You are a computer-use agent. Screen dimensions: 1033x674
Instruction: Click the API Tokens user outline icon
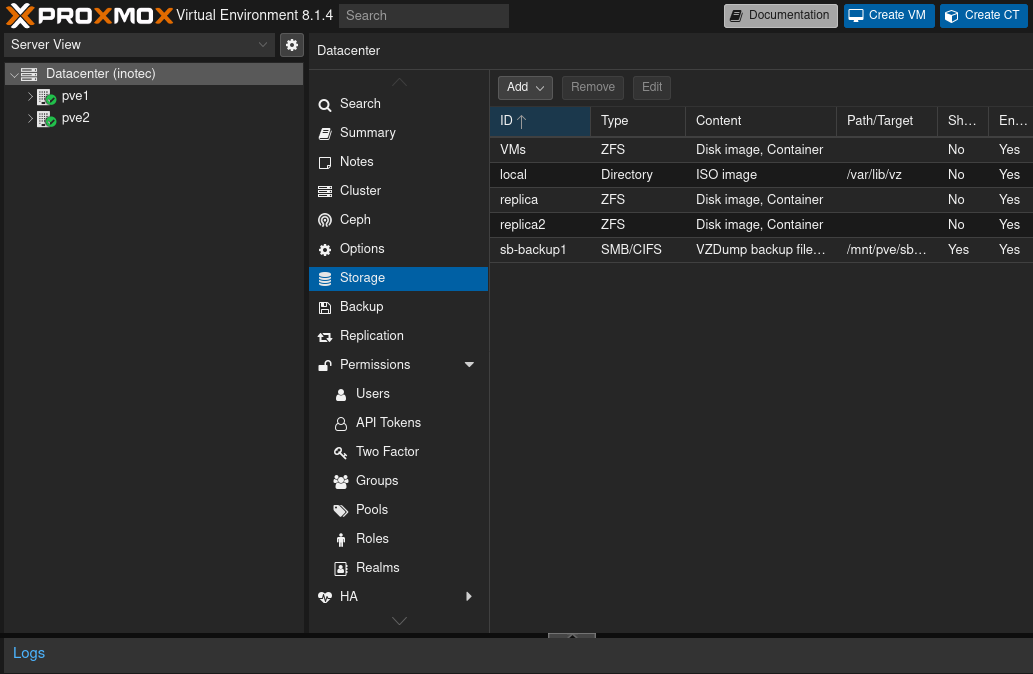coord(341,424)
